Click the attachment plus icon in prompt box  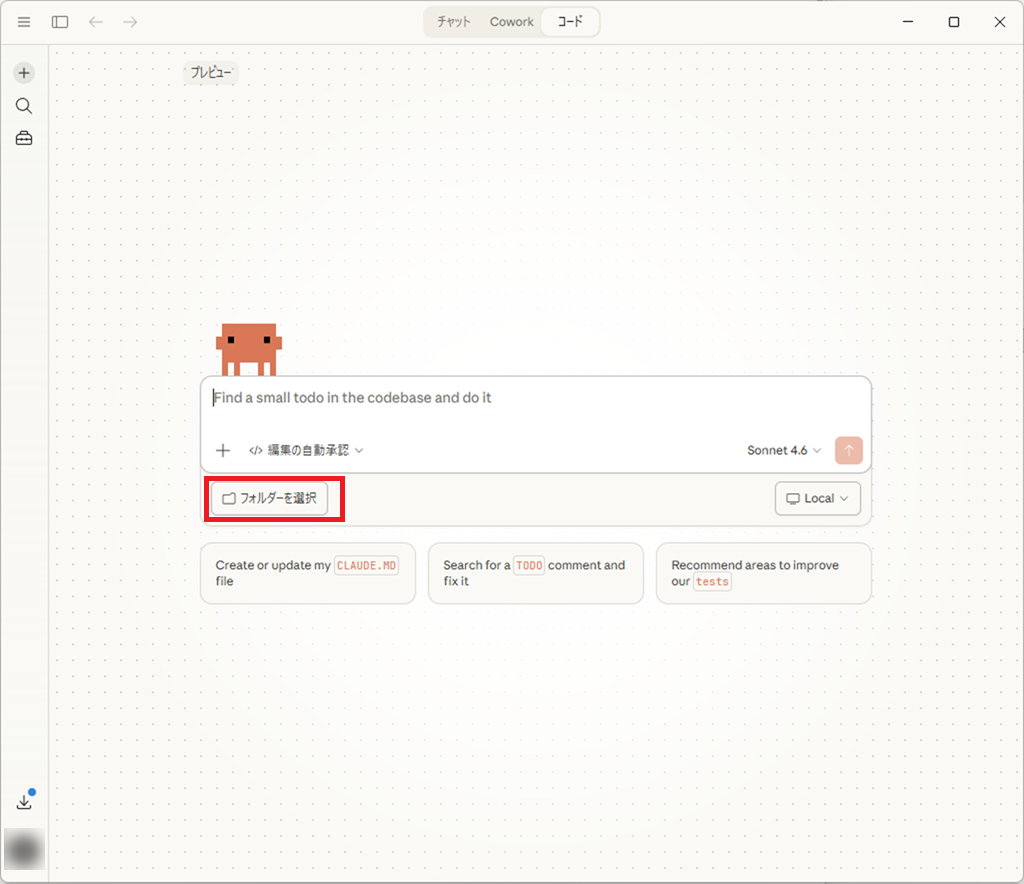pyautogui.click(x=223, y=450)
